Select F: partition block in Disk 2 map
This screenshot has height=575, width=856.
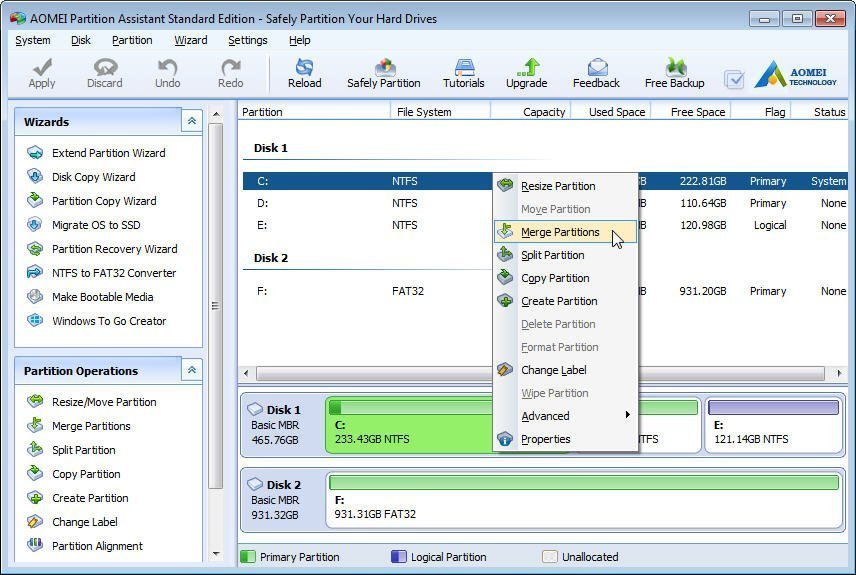pos(584,501)
